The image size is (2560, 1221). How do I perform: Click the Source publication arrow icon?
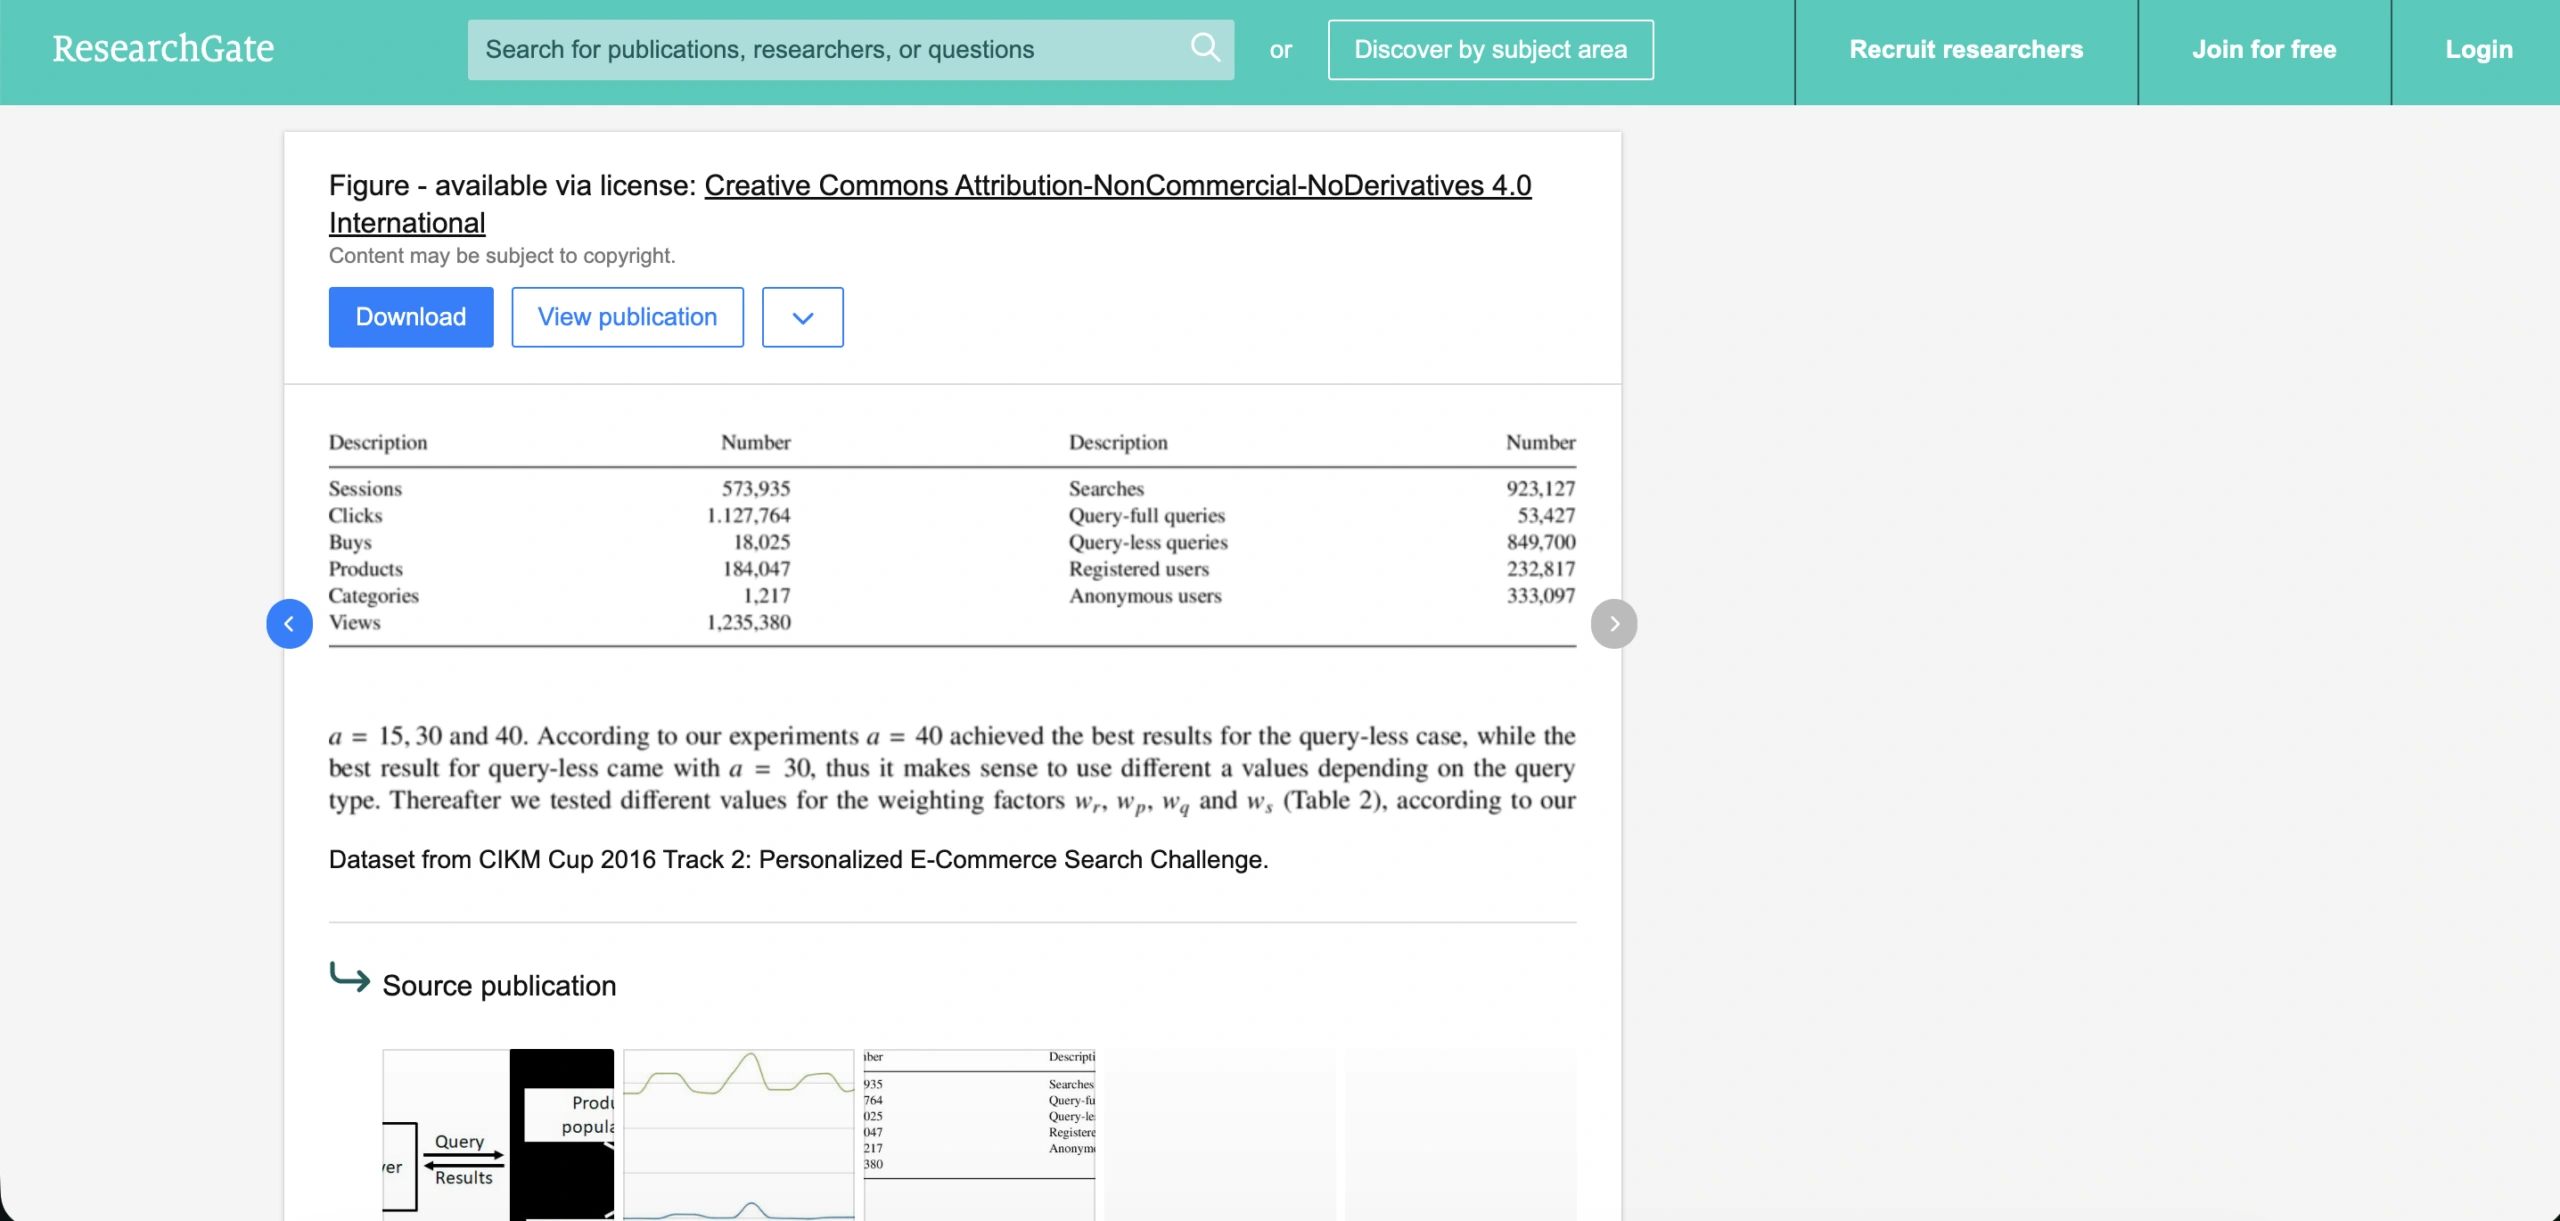point(349,977)
